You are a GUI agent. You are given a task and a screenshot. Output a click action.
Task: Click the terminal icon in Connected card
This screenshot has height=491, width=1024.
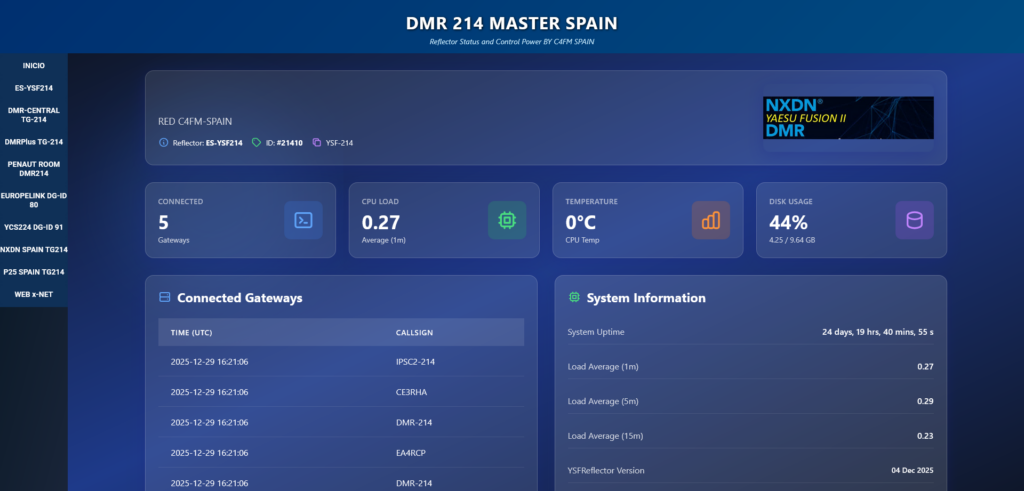(303, 220)
